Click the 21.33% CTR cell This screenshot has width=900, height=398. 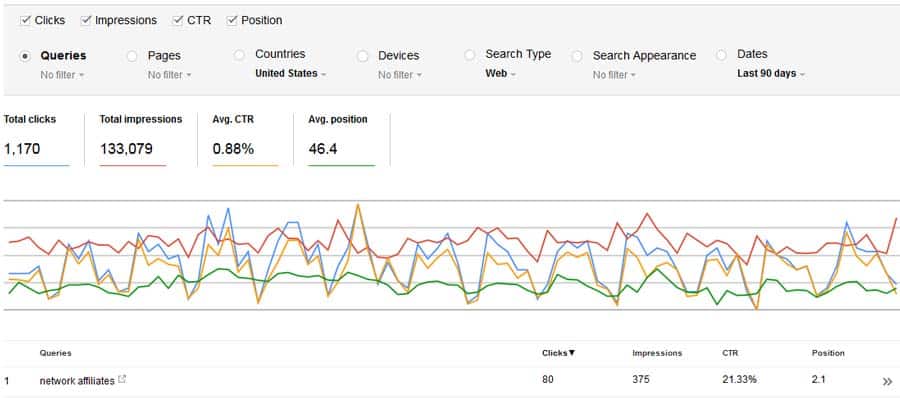tap(739, 380)
